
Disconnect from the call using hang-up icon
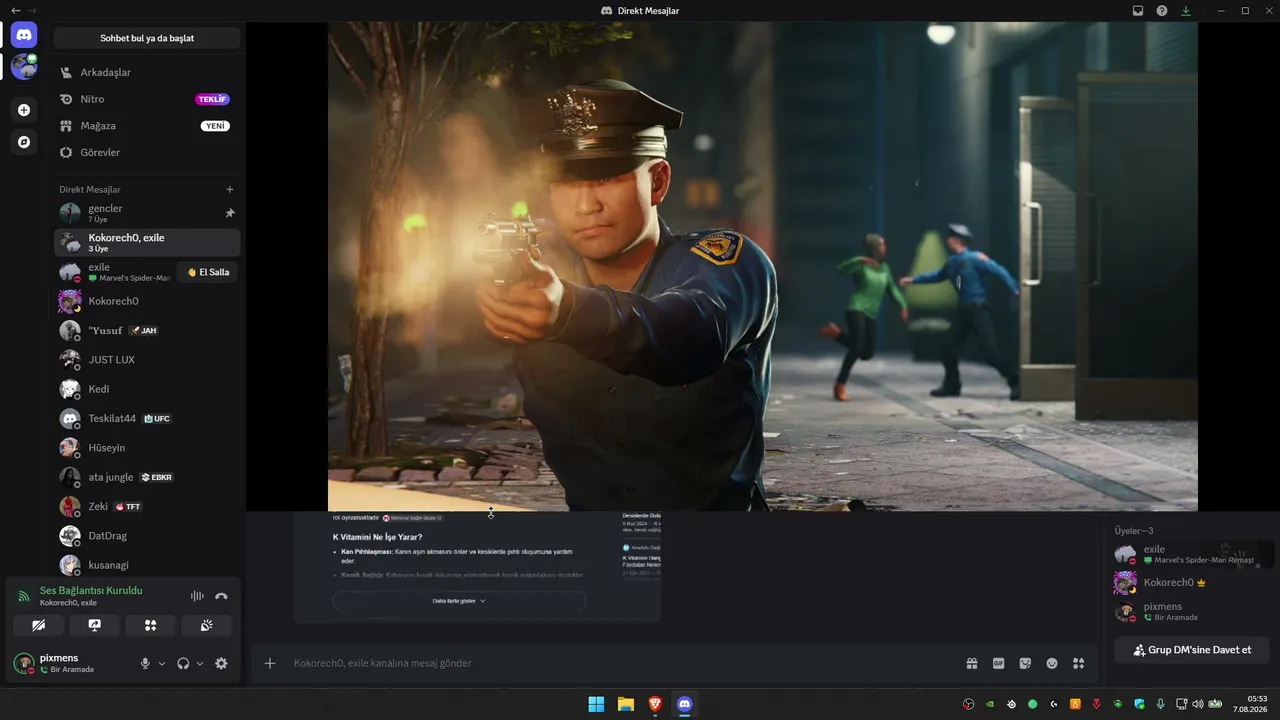(x=221, y=596)
